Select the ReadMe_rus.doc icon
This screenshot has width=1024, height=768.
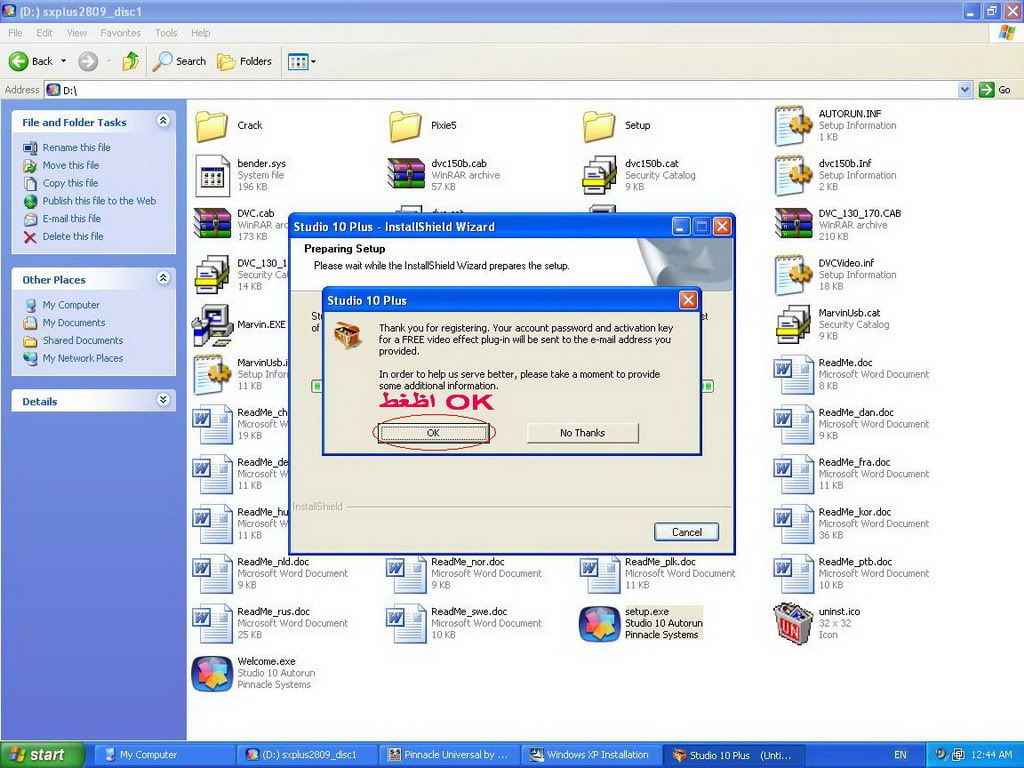212,623
